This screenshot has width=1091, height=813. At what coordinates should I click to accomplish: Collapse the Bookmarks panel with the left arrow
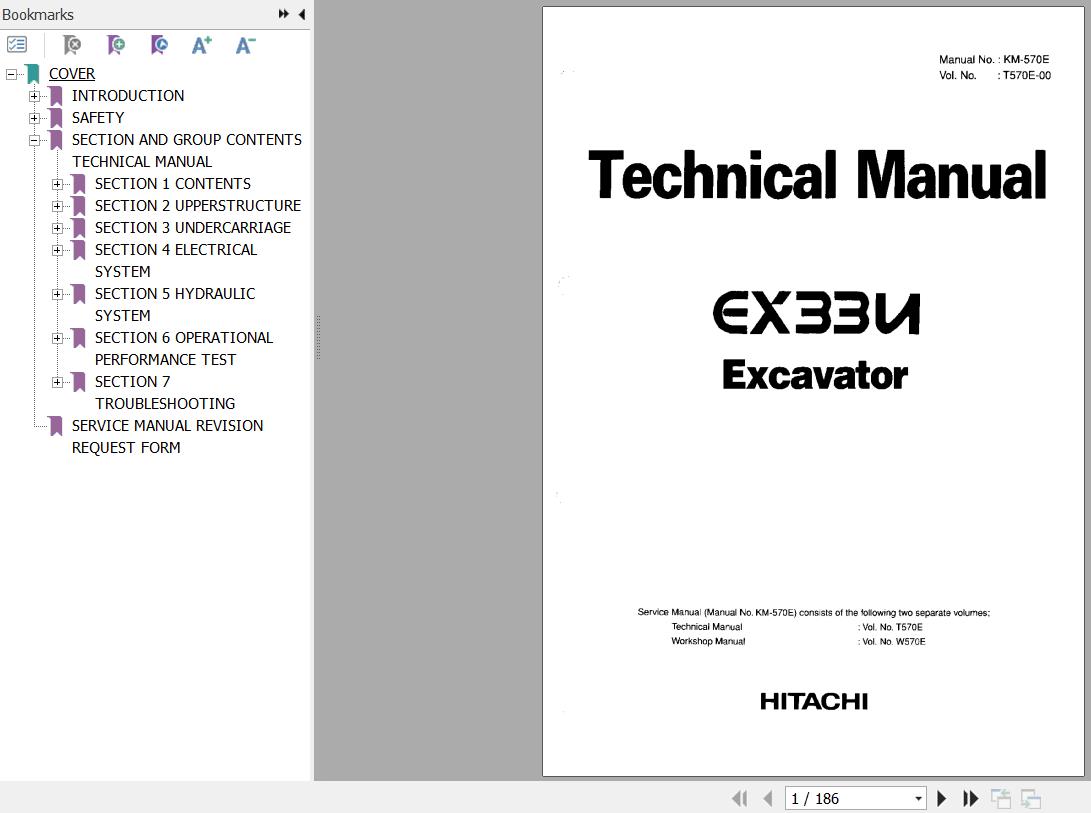(302, 14)
